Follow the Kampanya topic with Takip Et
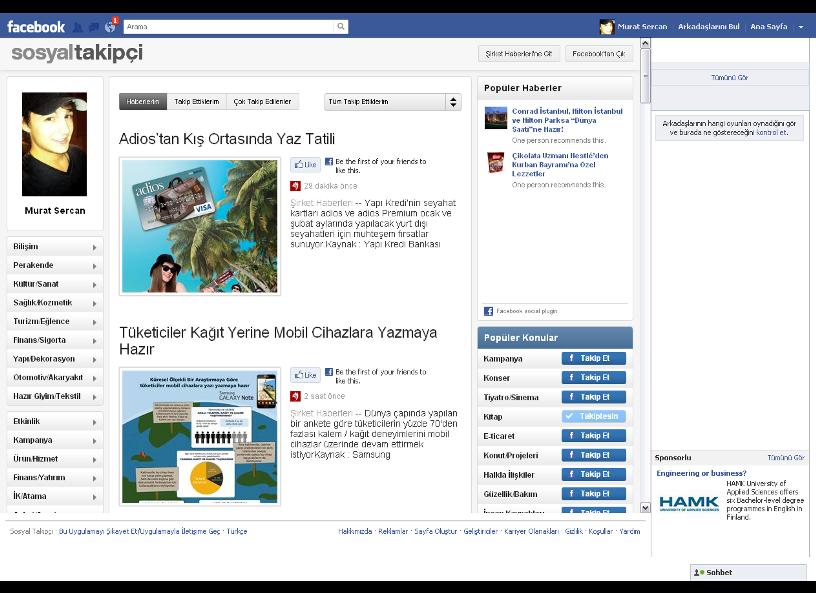Image resolution: width=816 pixels, height=593 pixels. (594, 358)
